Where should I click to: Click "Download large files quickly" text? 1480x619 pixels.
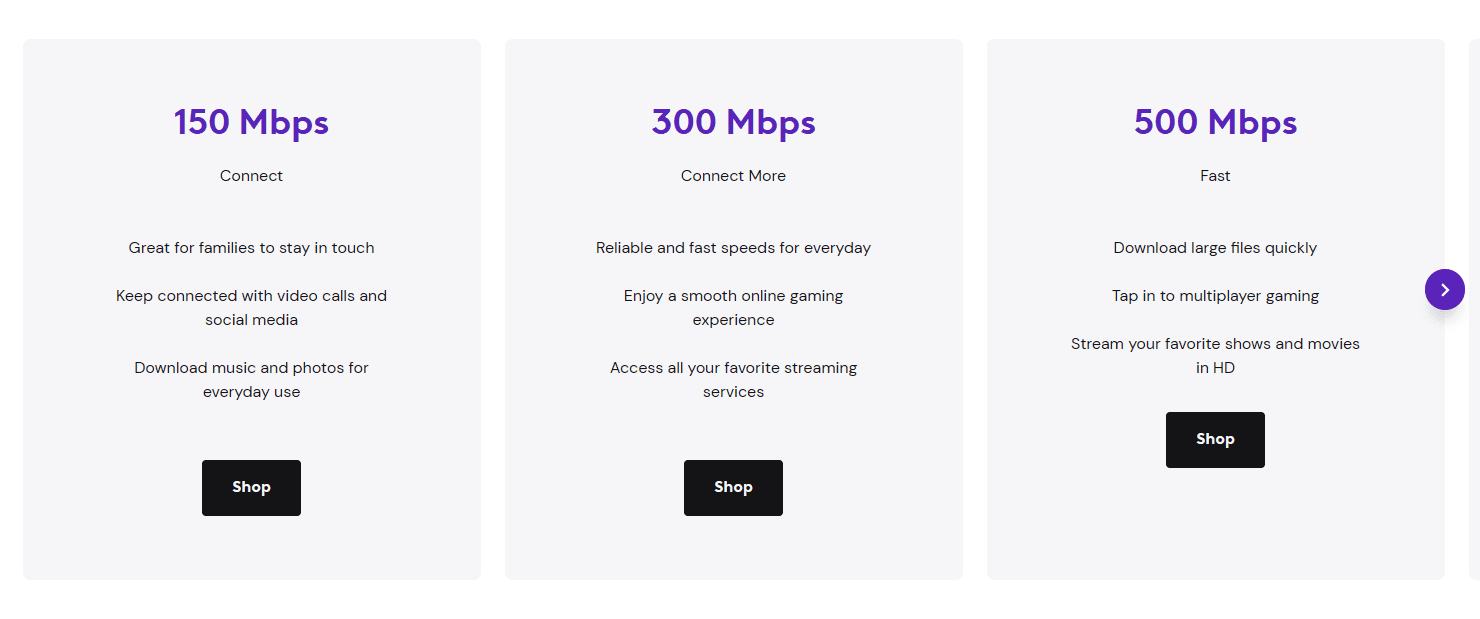[1215, 248]
